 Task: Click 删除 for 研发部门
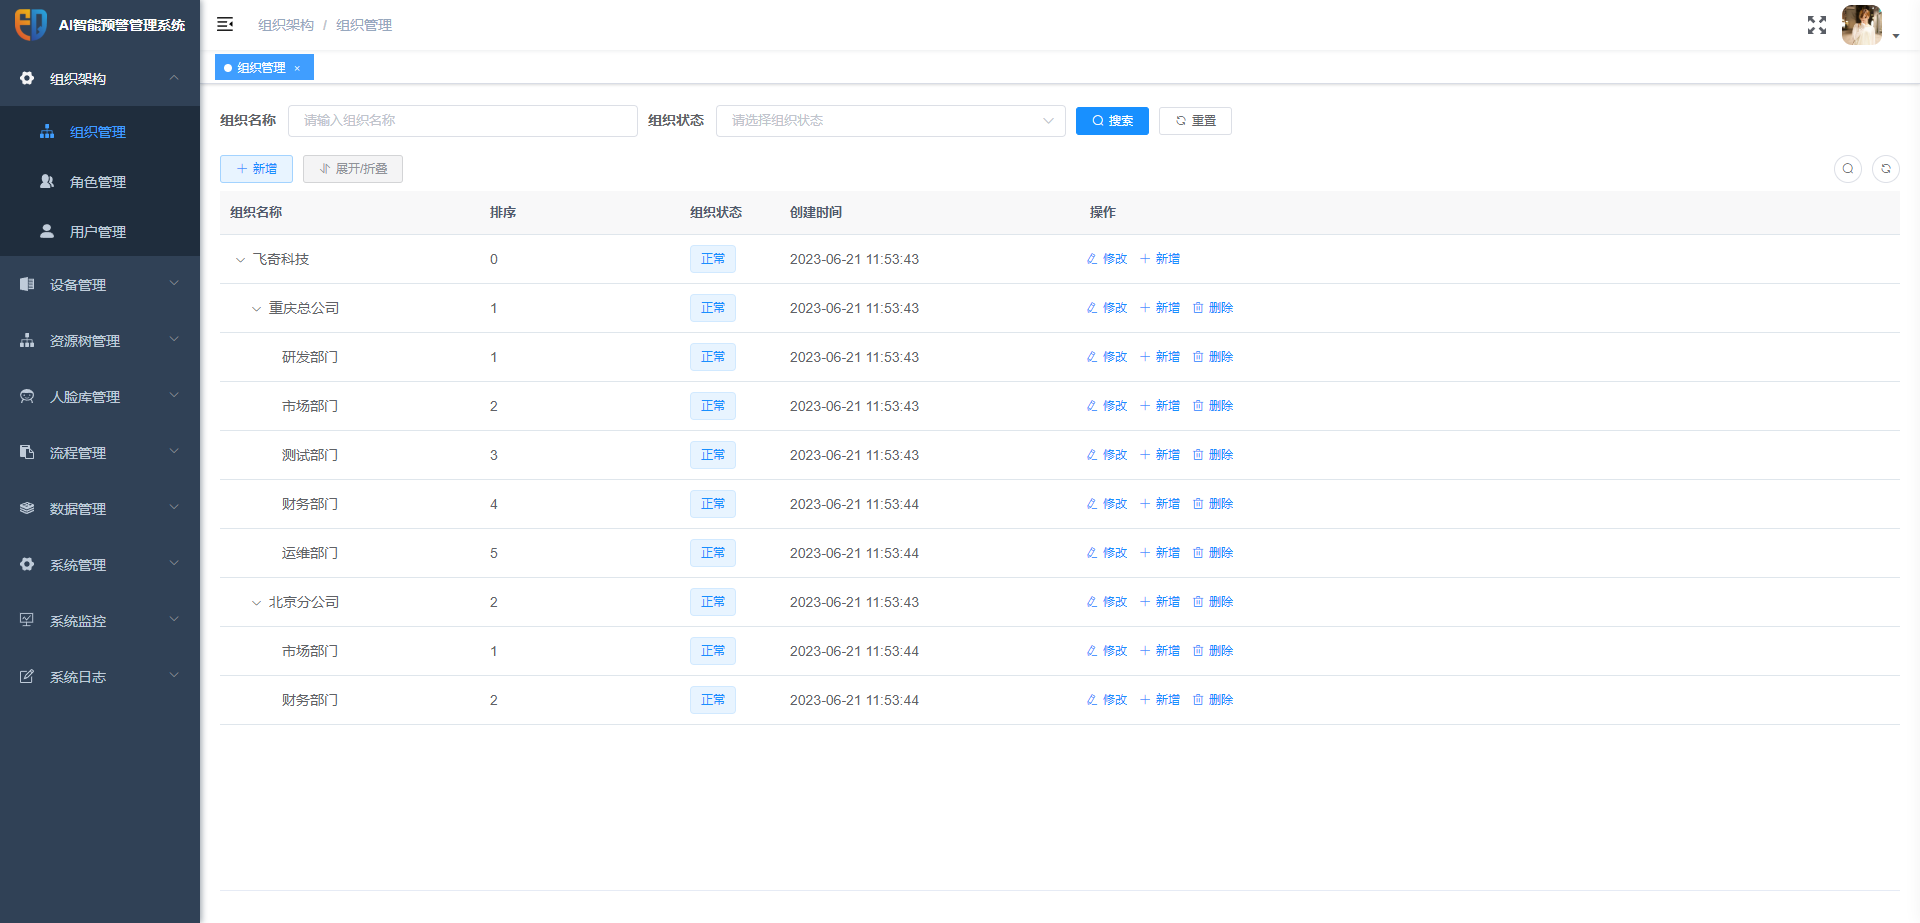tap(1213, 357)
